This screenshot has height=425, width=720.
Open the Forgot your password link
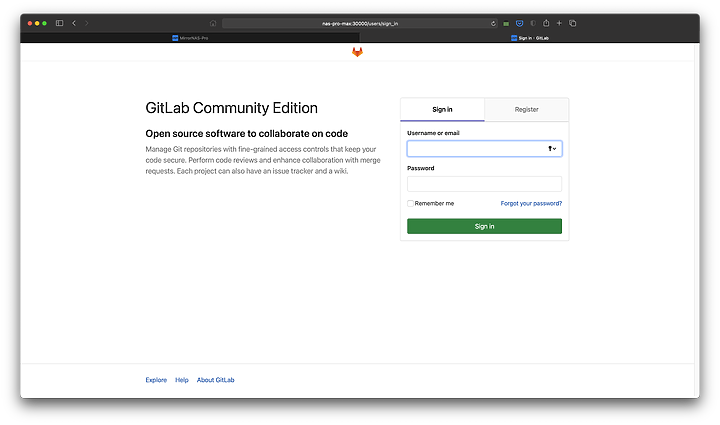pyautogui.click(x=531, y=203)
